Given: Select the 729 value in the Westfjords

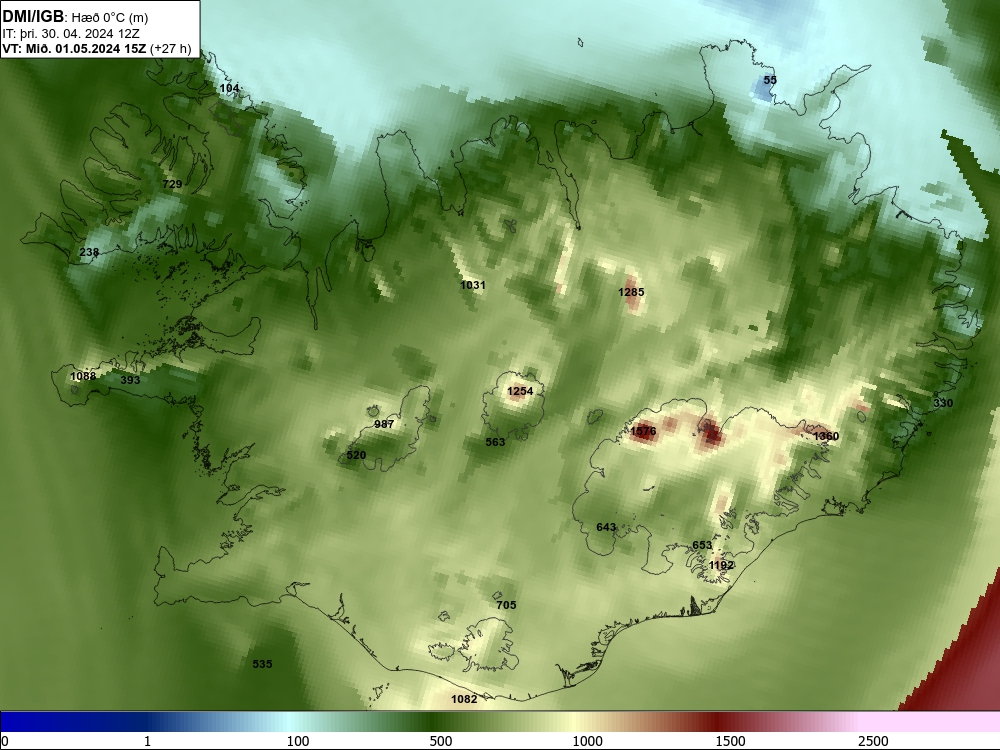Looking at the screenshot, I should tap(172, 184).
